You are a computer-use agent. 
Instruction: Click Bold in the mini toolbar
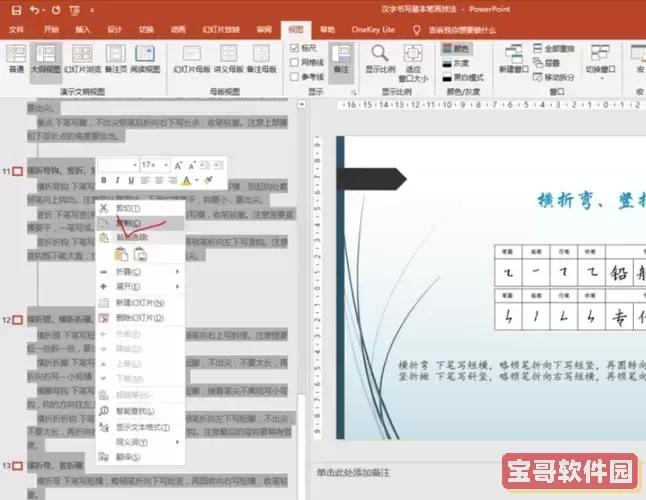pyautogui.click(x=105, y=181)
